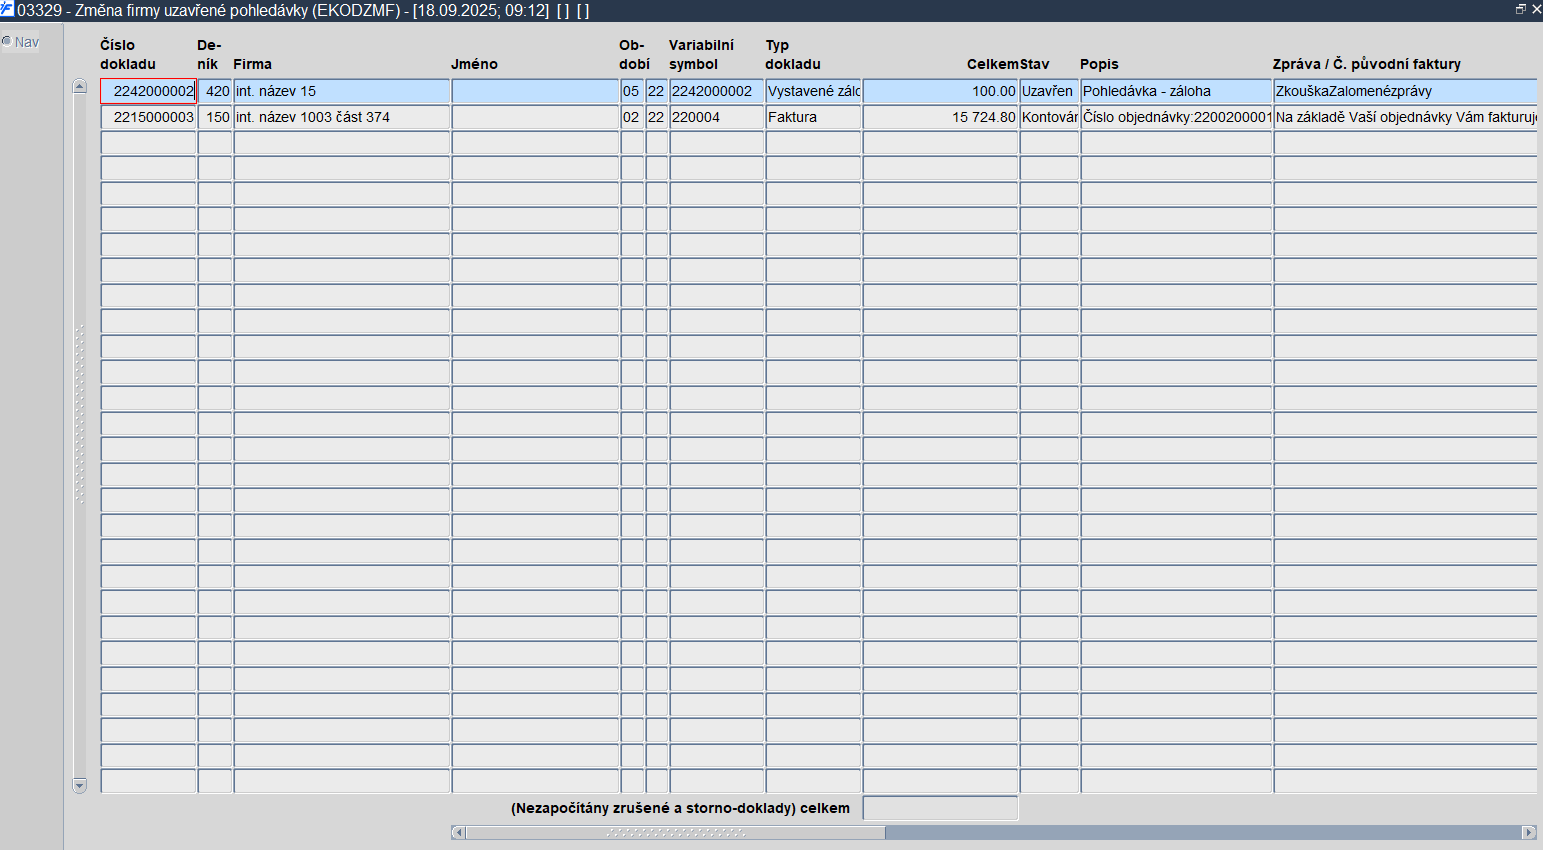1543x850 pixels.
Task: Select the Firma cell "int. název 15"
Action: [x=342, y=91]
